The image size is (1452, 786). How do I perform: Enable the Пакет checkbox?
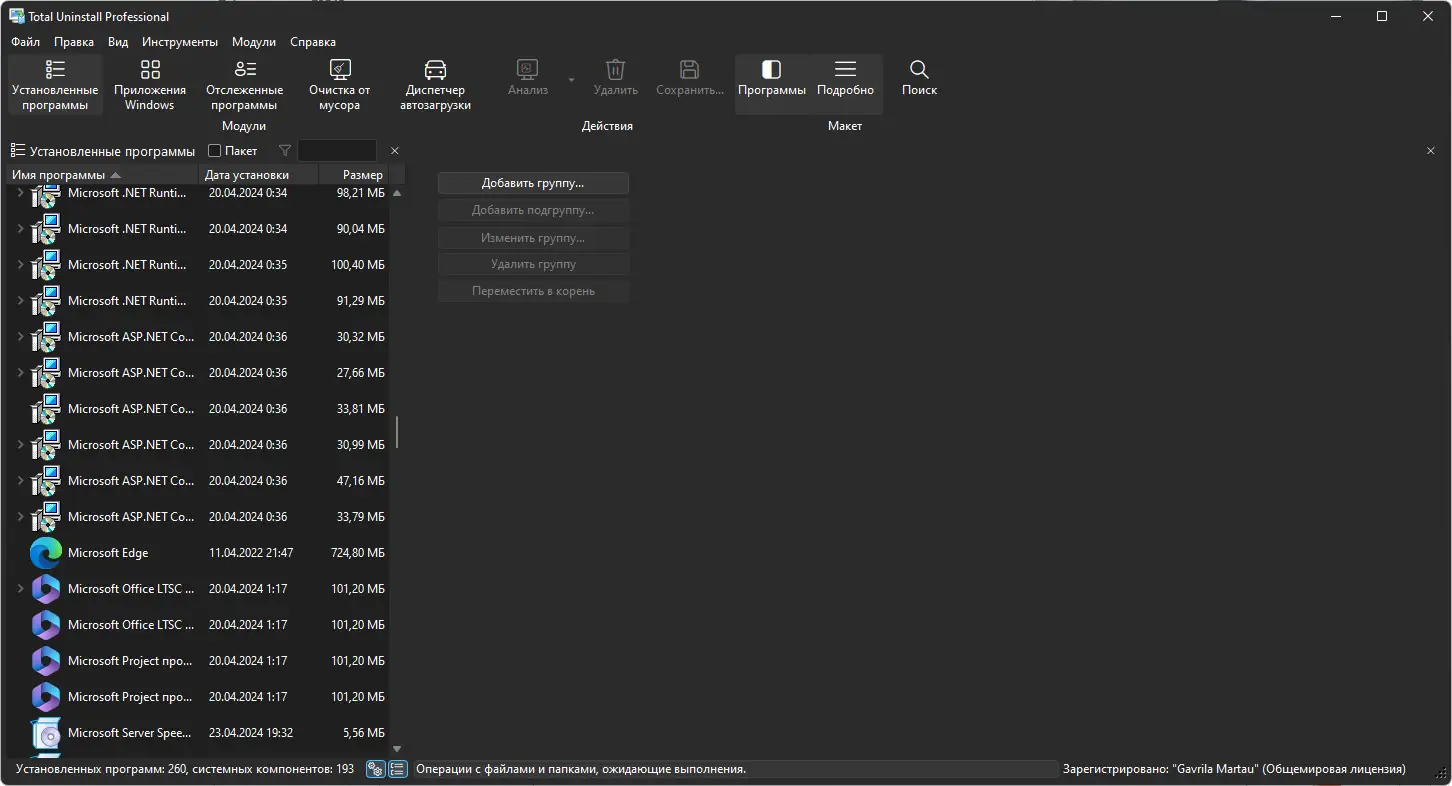coord(214,150)
